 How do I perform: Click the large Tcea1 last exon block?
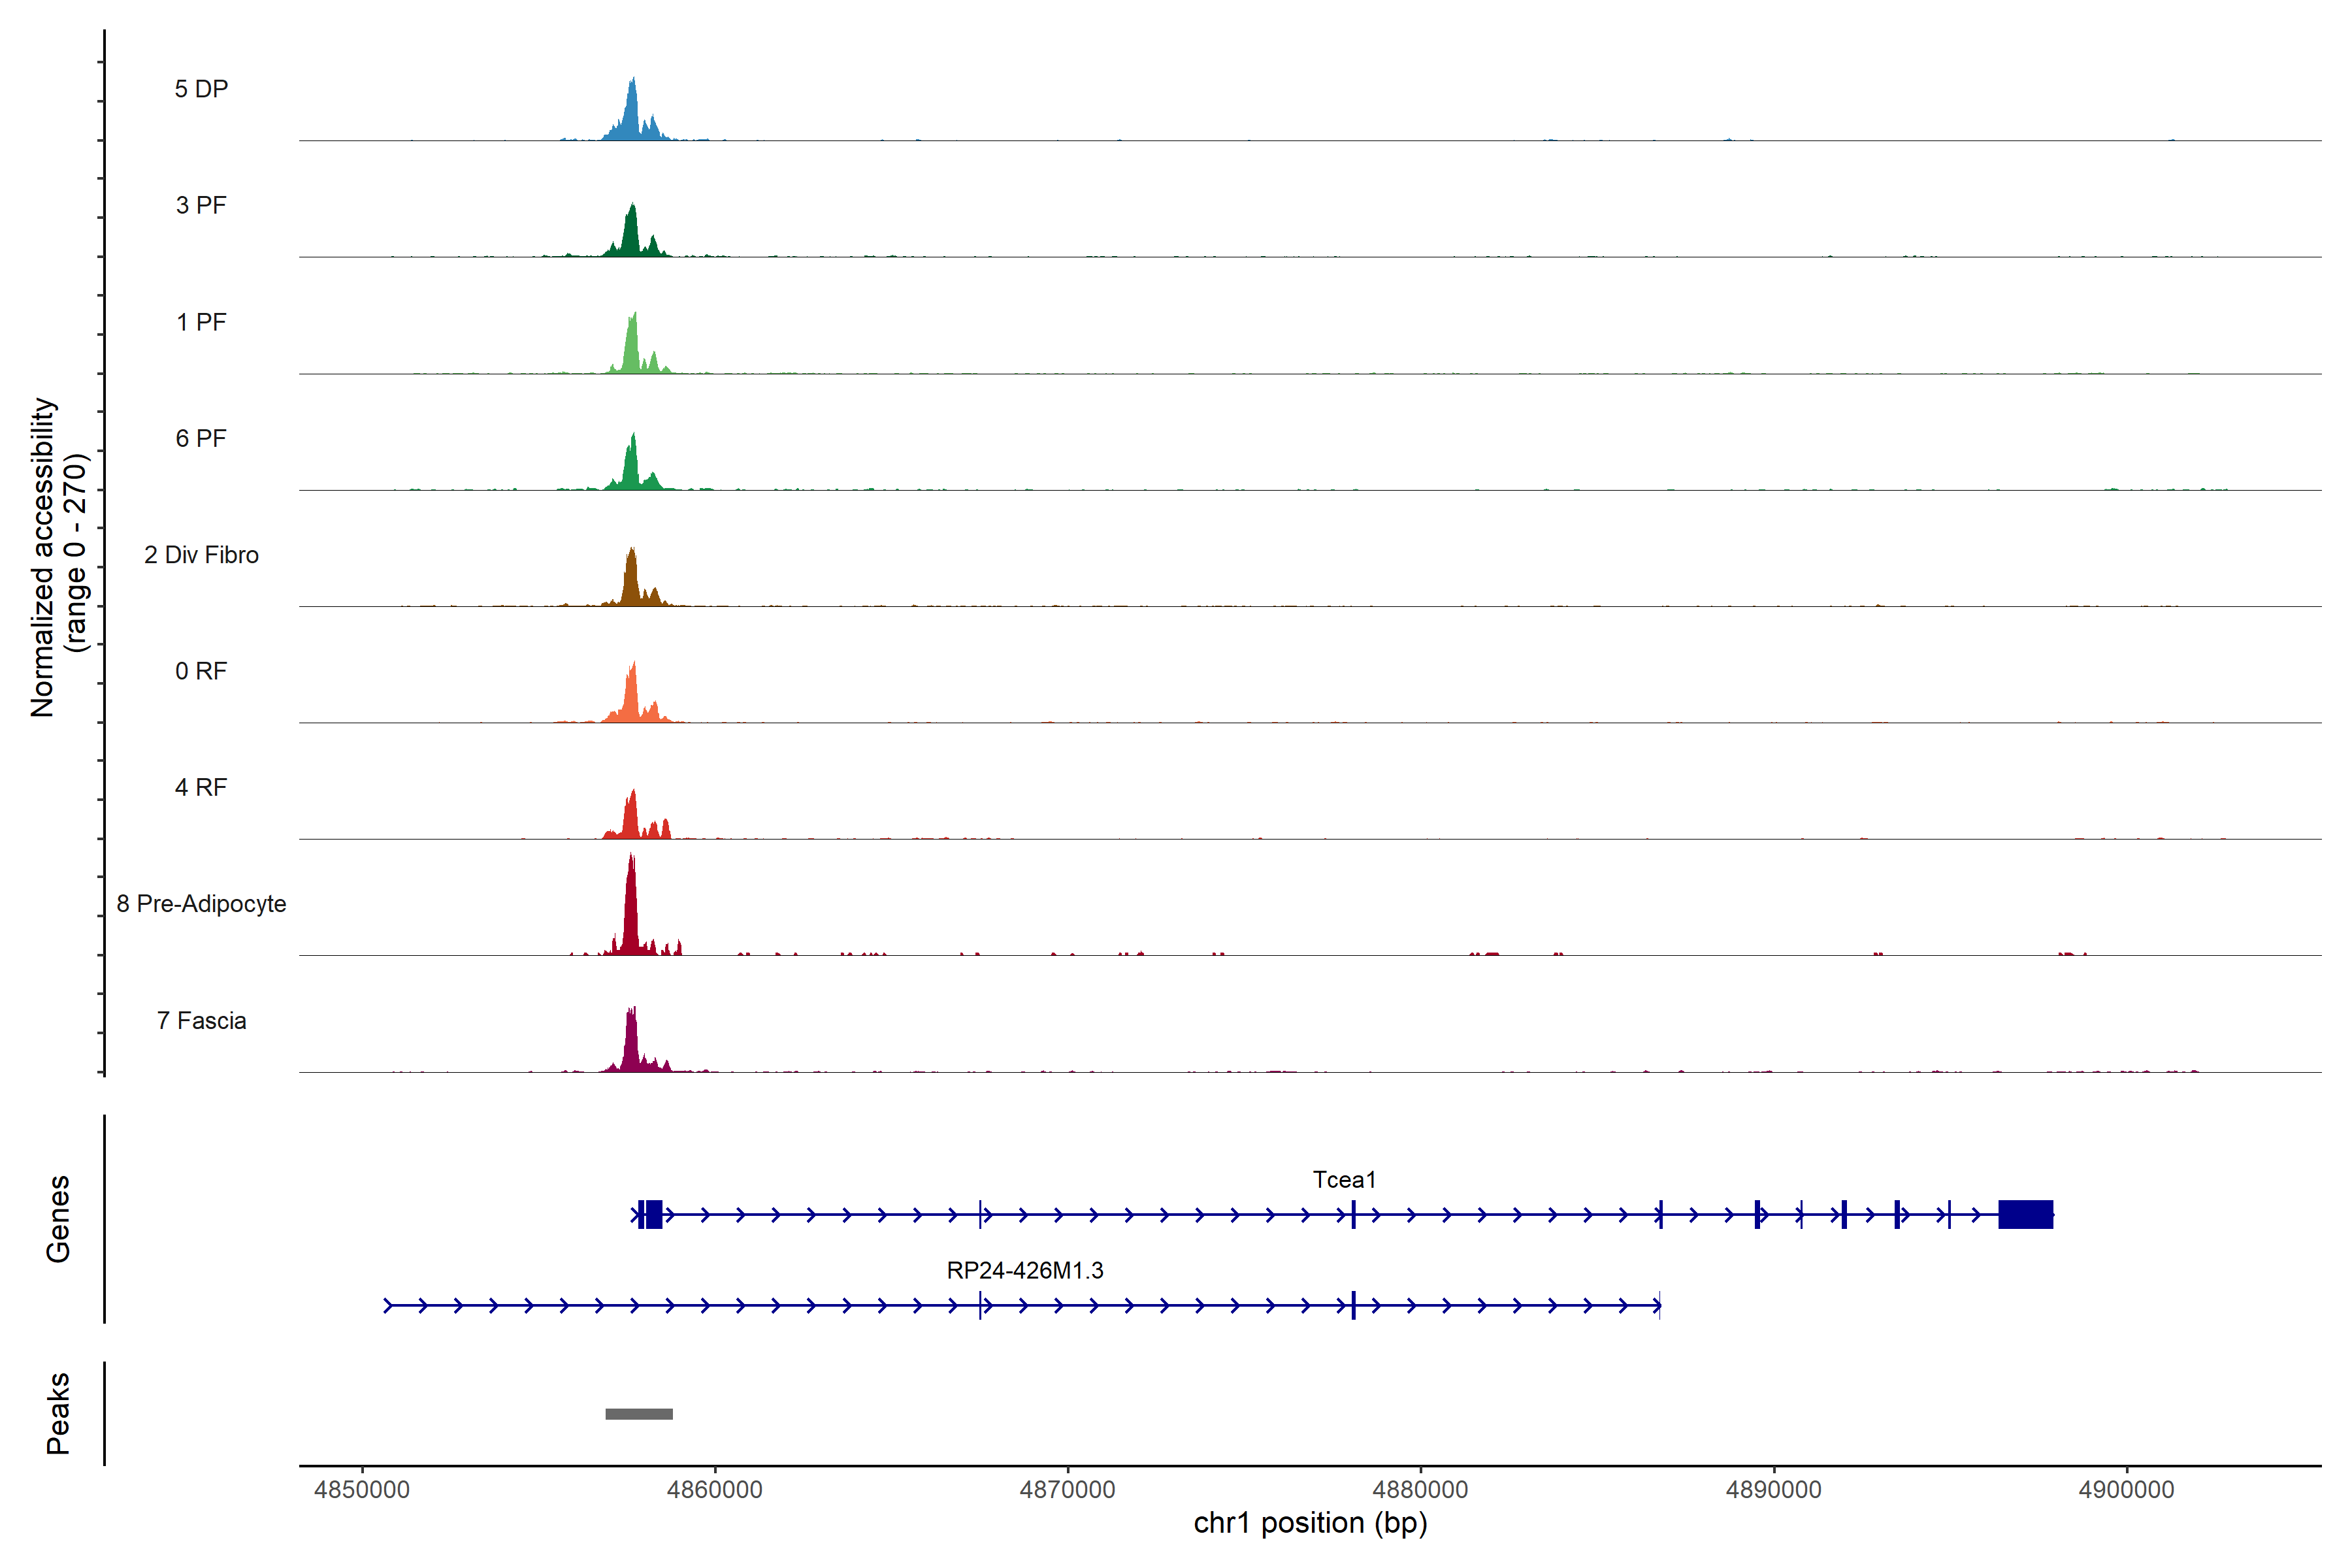tap(2025, 1214)
